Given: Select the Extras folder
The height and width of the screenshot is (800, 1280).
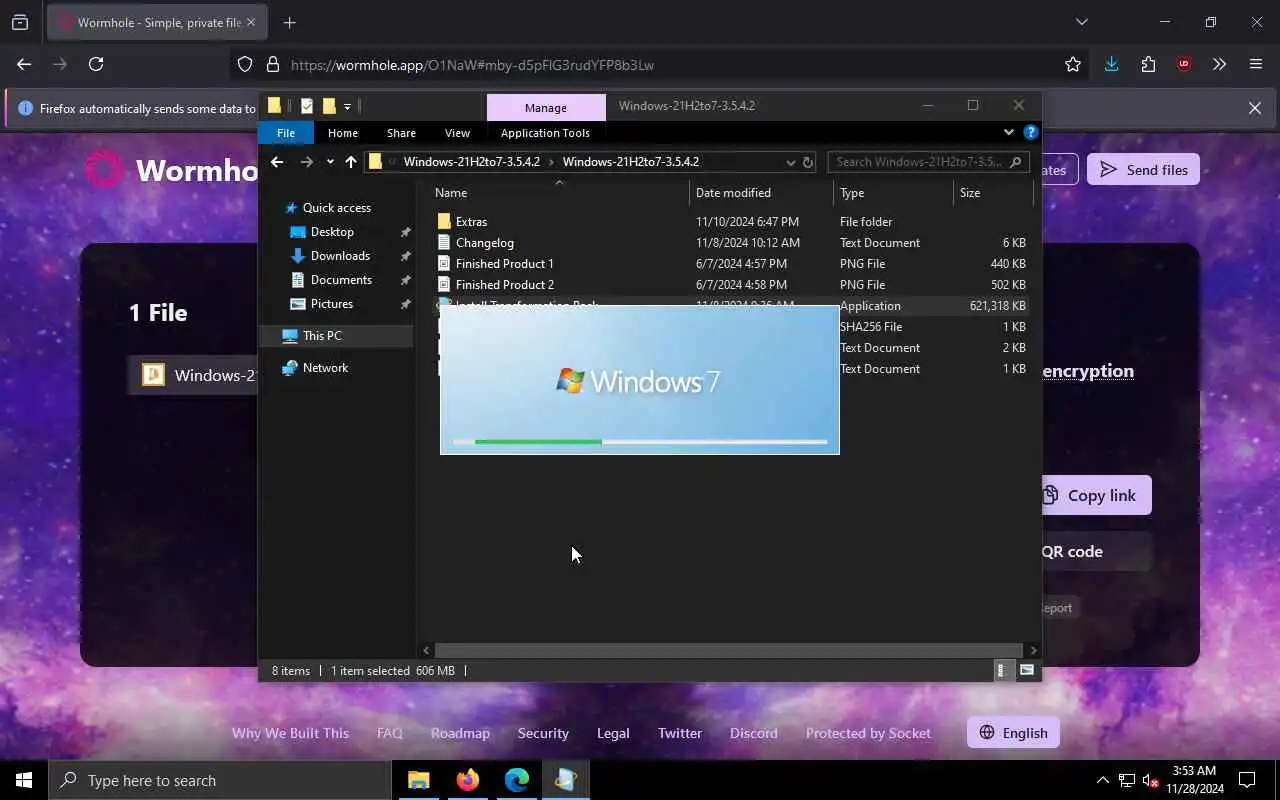Looking at the screenshot, I should pos(471,222).
